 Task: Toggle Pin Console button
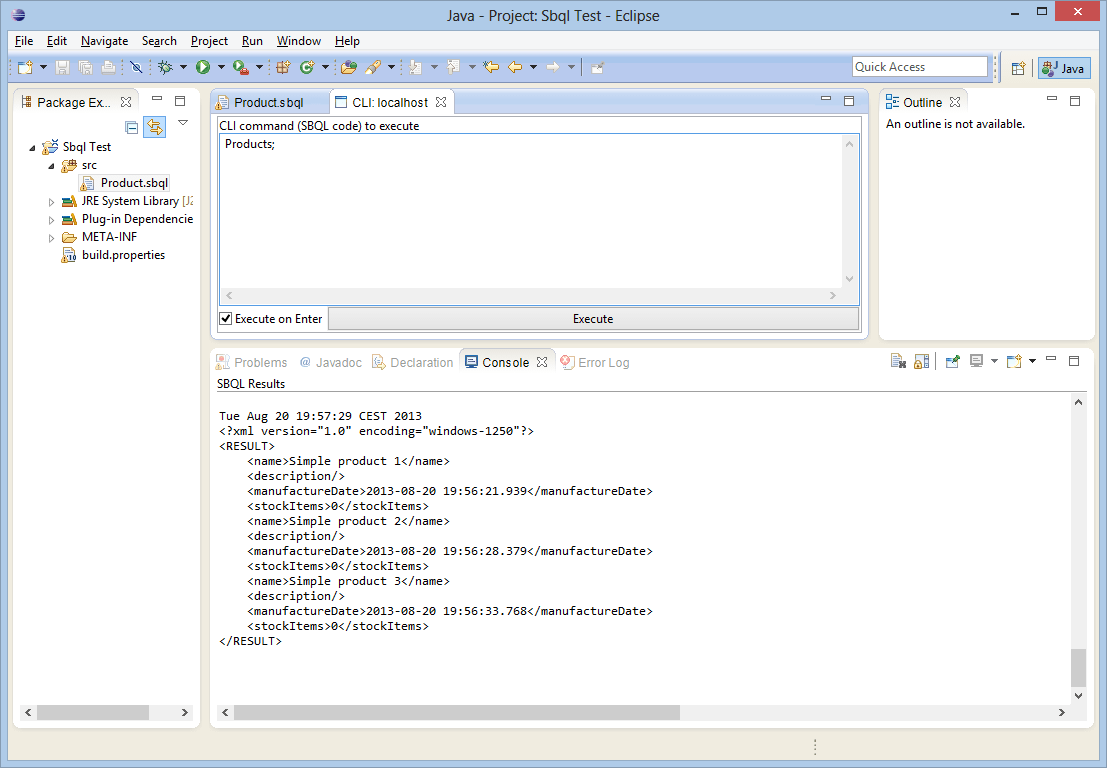952,361
